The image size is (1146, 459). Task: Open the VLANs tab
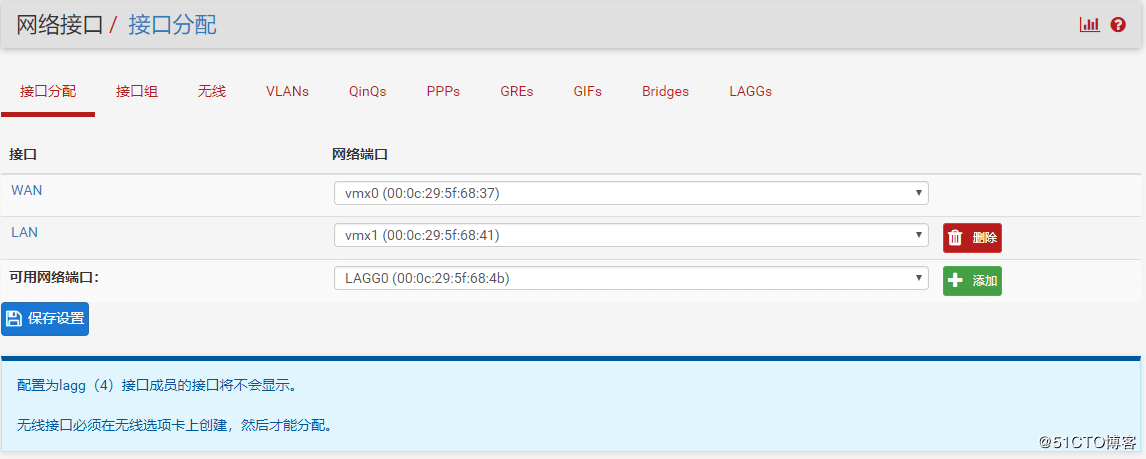[287, 91]
